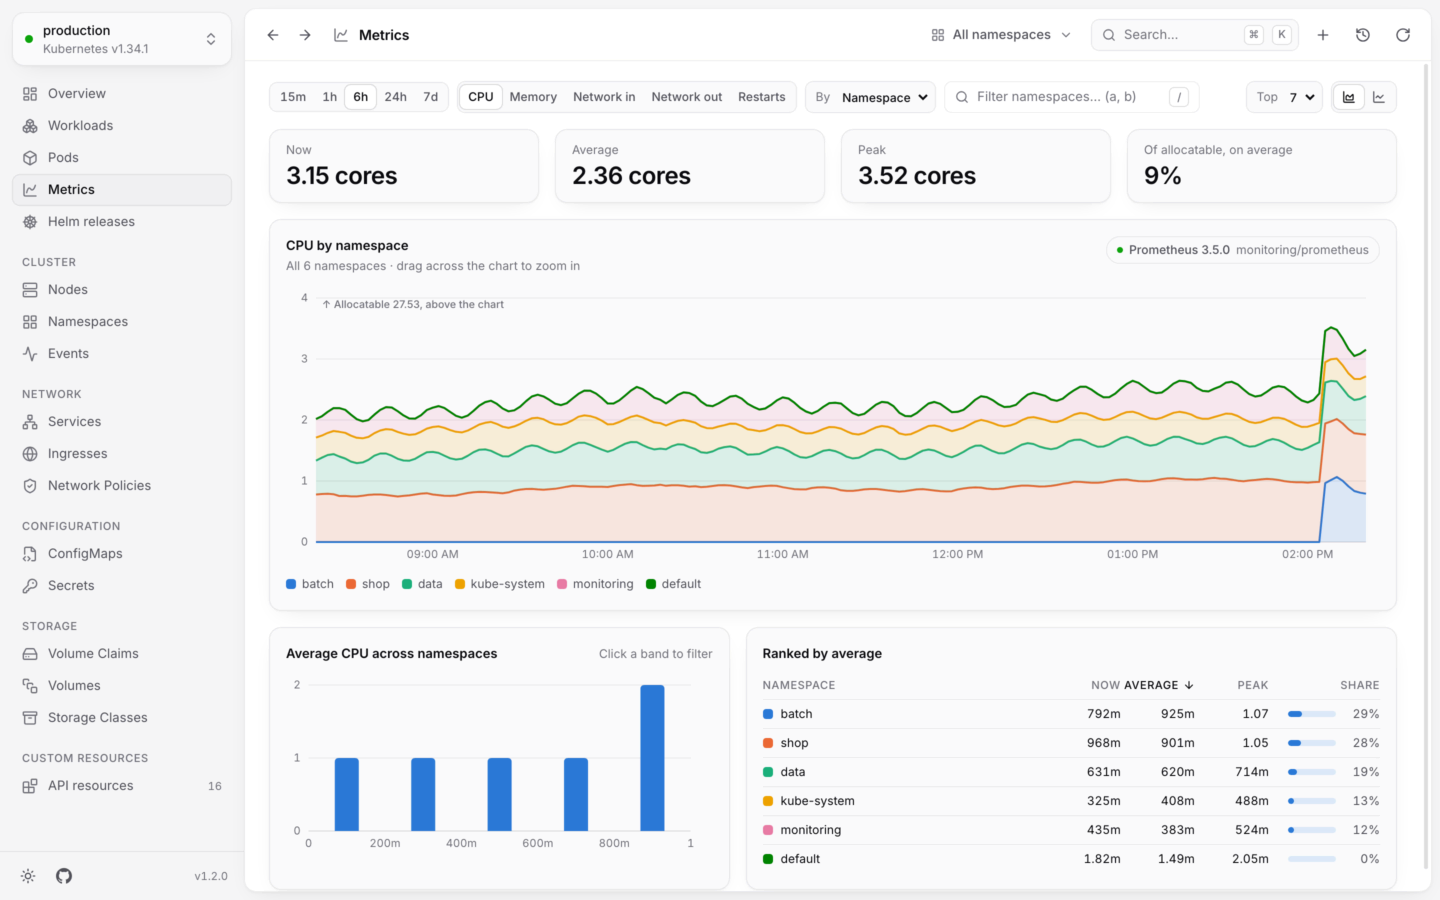
Task: Switch to the Network out tab
Action: [687, 97]
